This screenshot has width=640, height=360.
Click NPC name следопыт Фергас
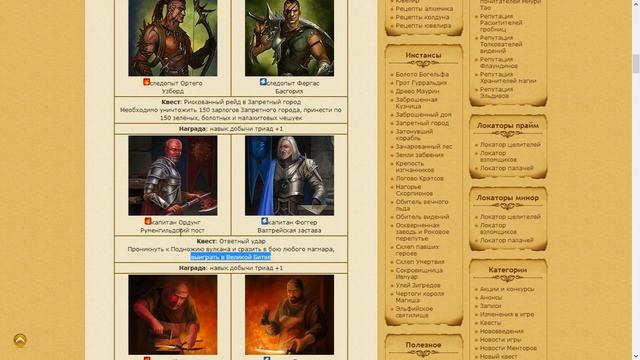coord(293,83)
